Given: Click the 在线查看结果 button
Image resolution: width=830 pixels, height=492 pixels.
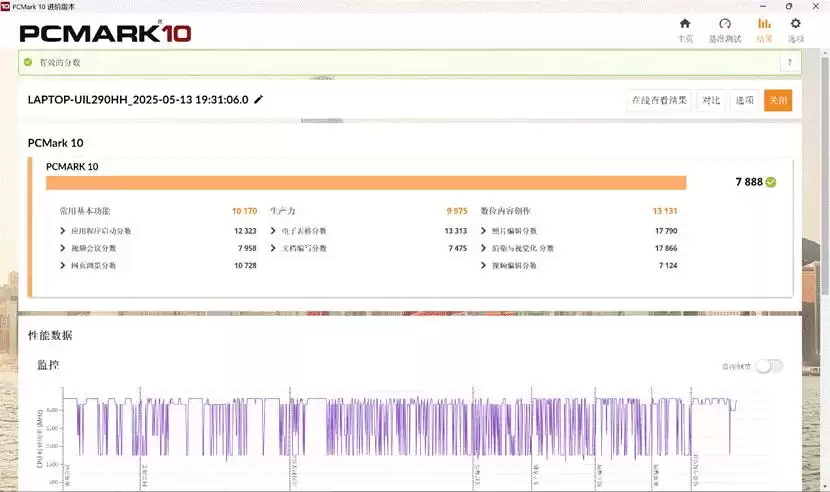Looking at the screenshot, I should [659, 100].
